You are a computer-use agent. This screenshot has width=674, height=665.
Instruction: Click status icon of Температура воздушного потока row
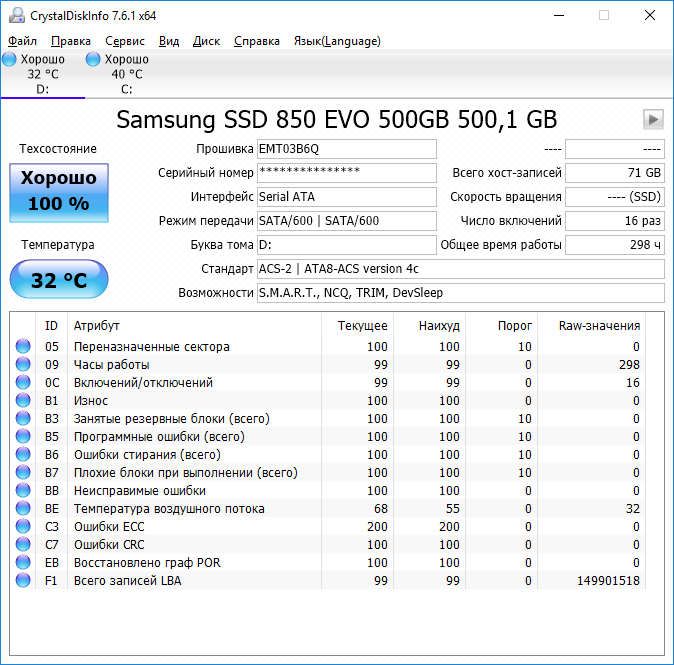(x=23, y=509)
